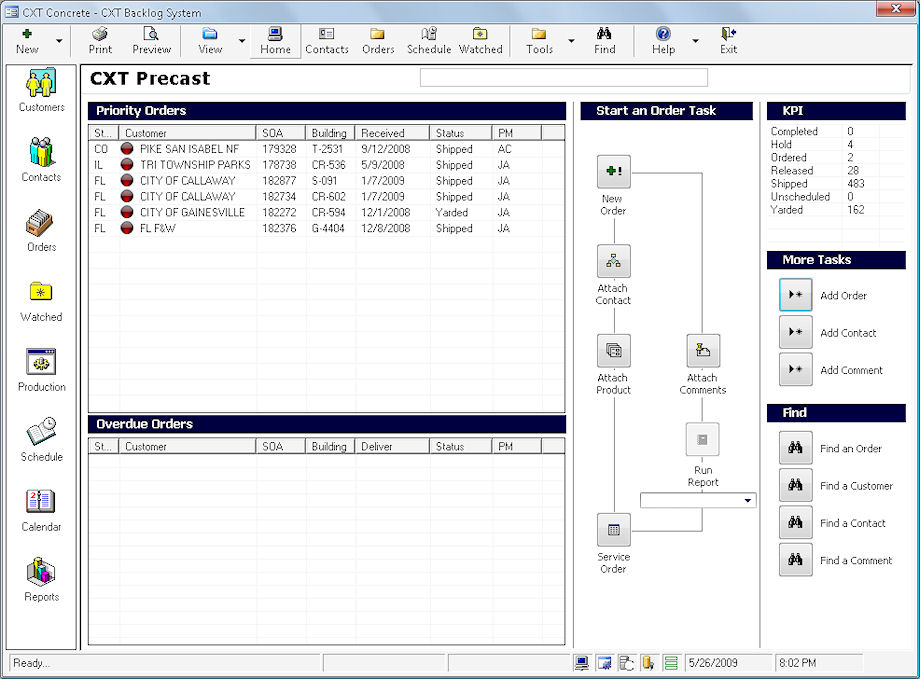
Task: Select the CITY OF GAINESVILLE order row
Action: 326,212
